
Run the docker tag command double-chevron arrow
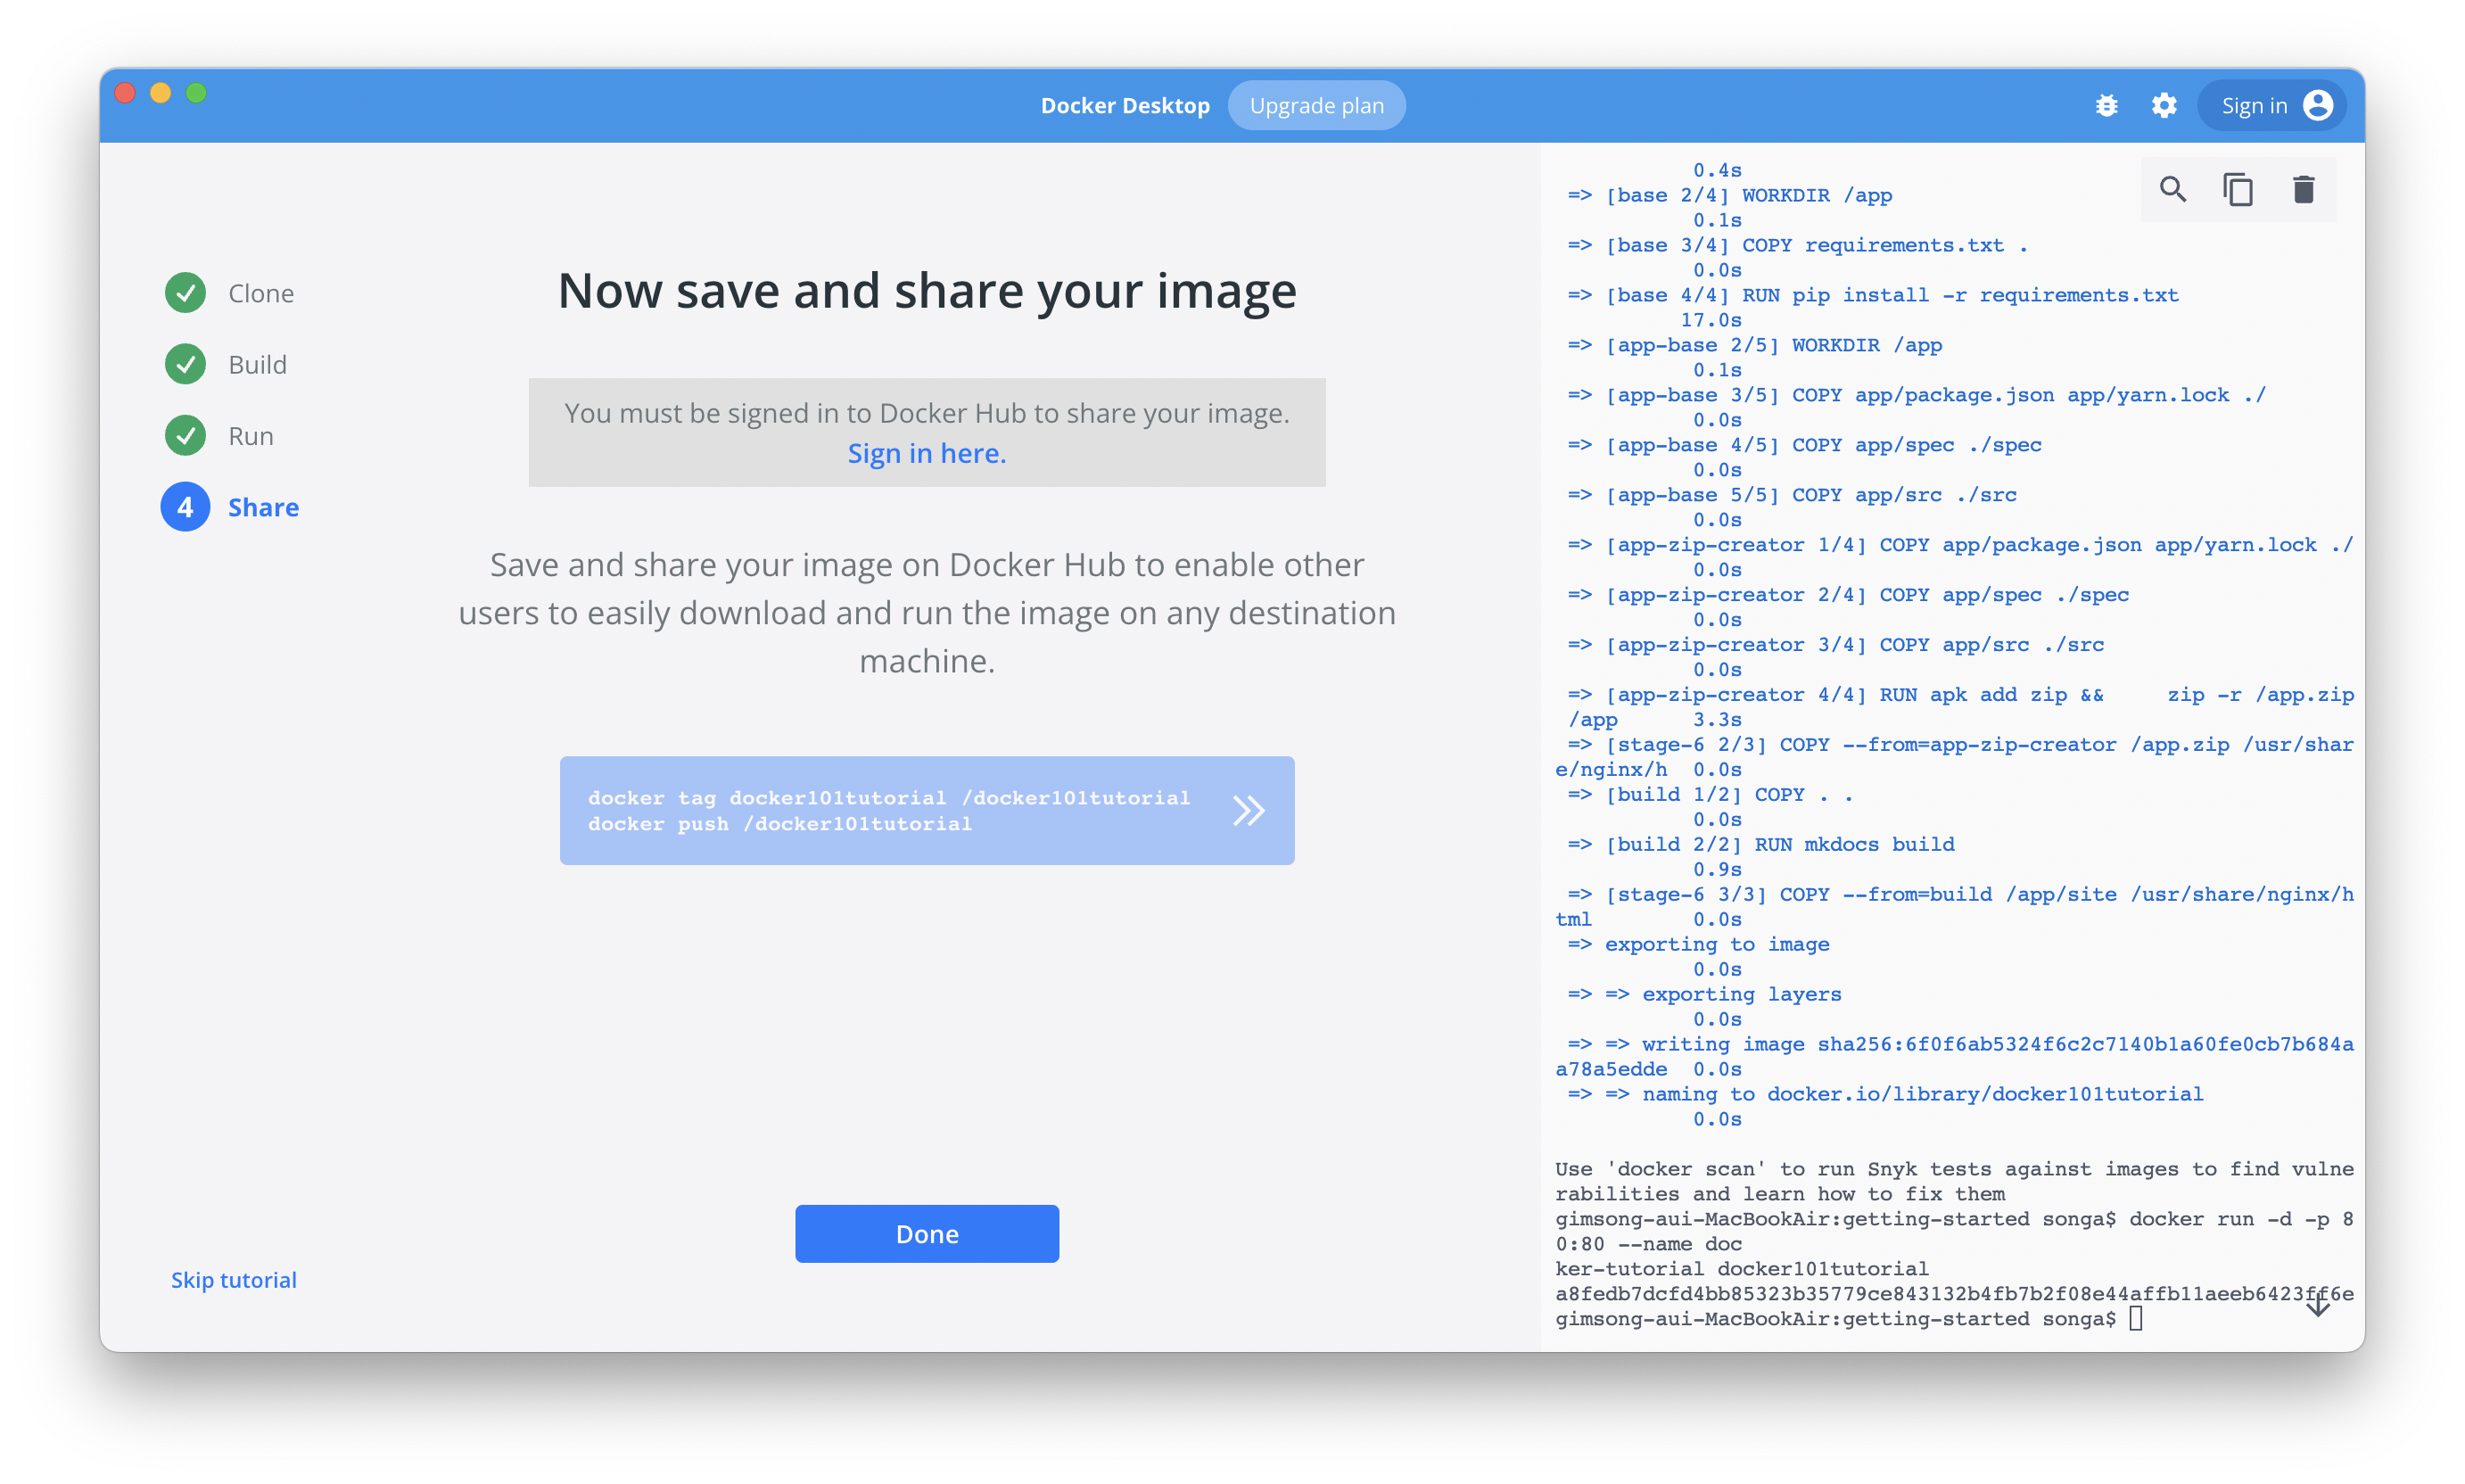[1248, 810]
